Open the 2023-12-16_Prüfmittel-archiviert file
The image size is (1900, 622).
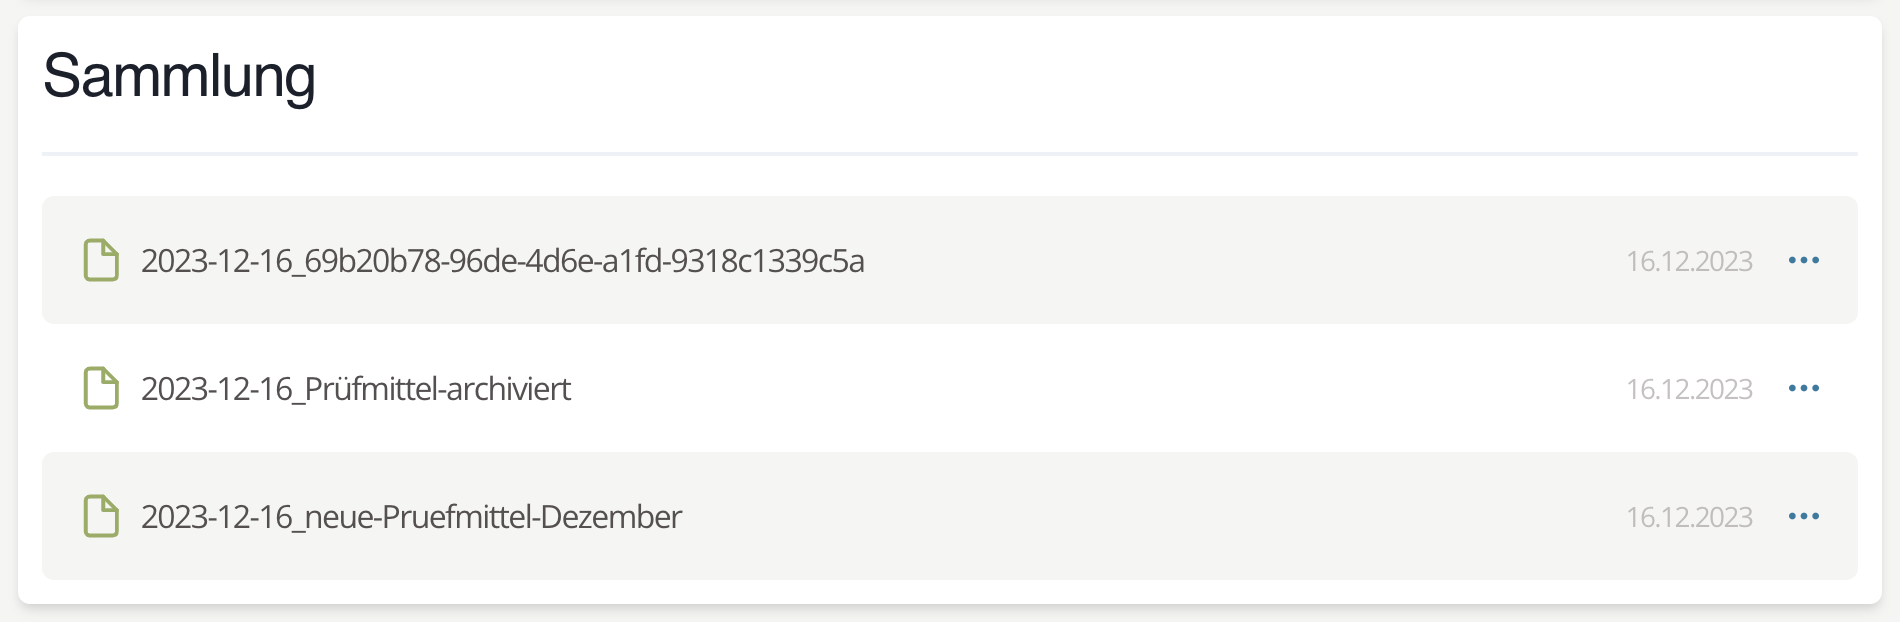356,389
